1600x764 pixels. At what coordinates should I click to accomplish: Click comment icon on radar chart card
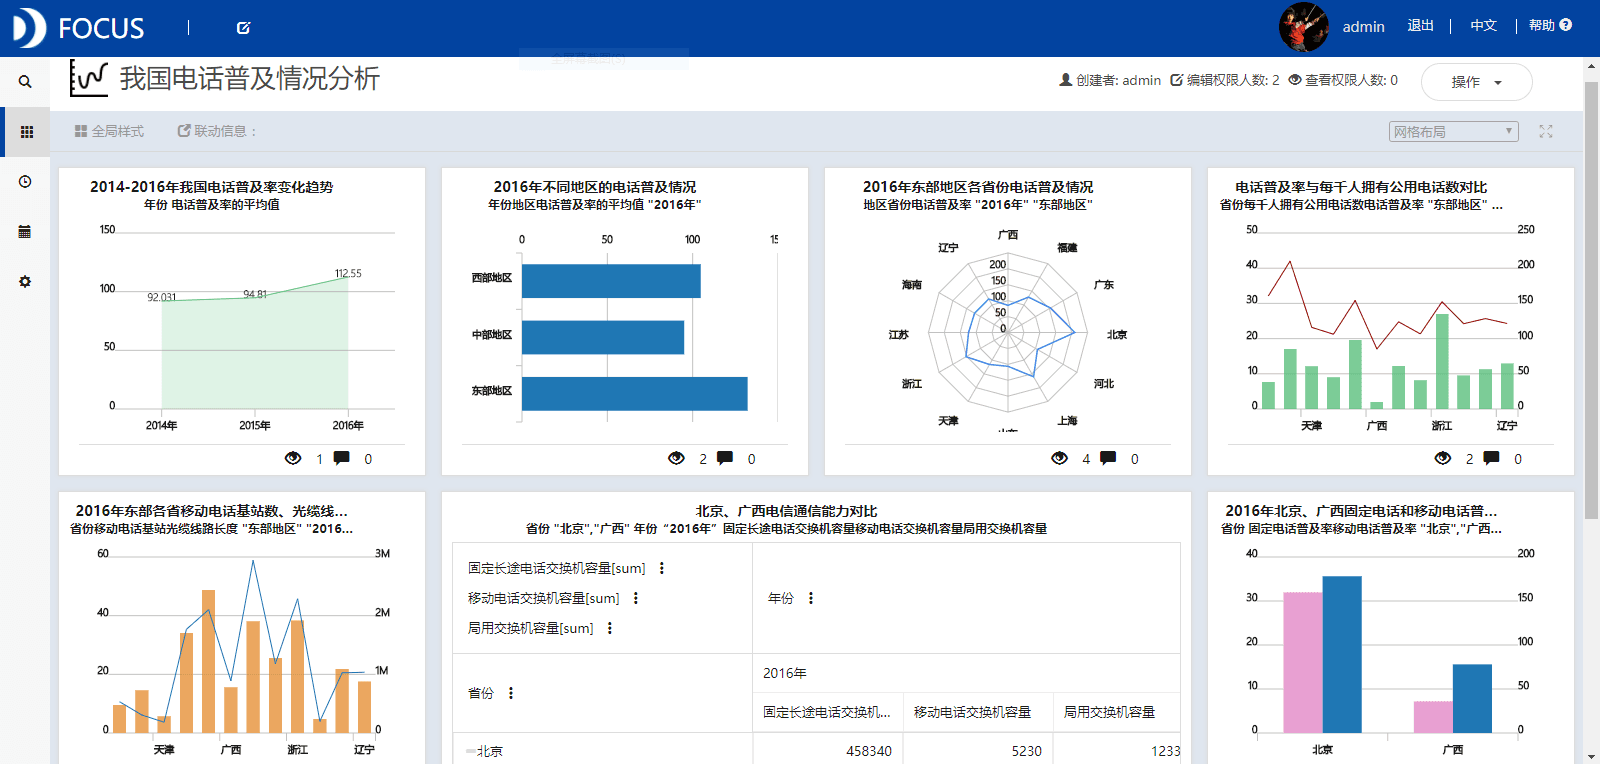(x=1108, y=458)
